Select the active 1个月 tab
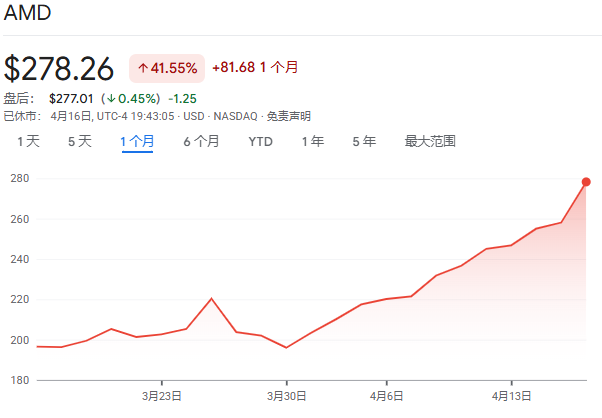Screen dimensions: 602x418 click(x=137, y=141)
